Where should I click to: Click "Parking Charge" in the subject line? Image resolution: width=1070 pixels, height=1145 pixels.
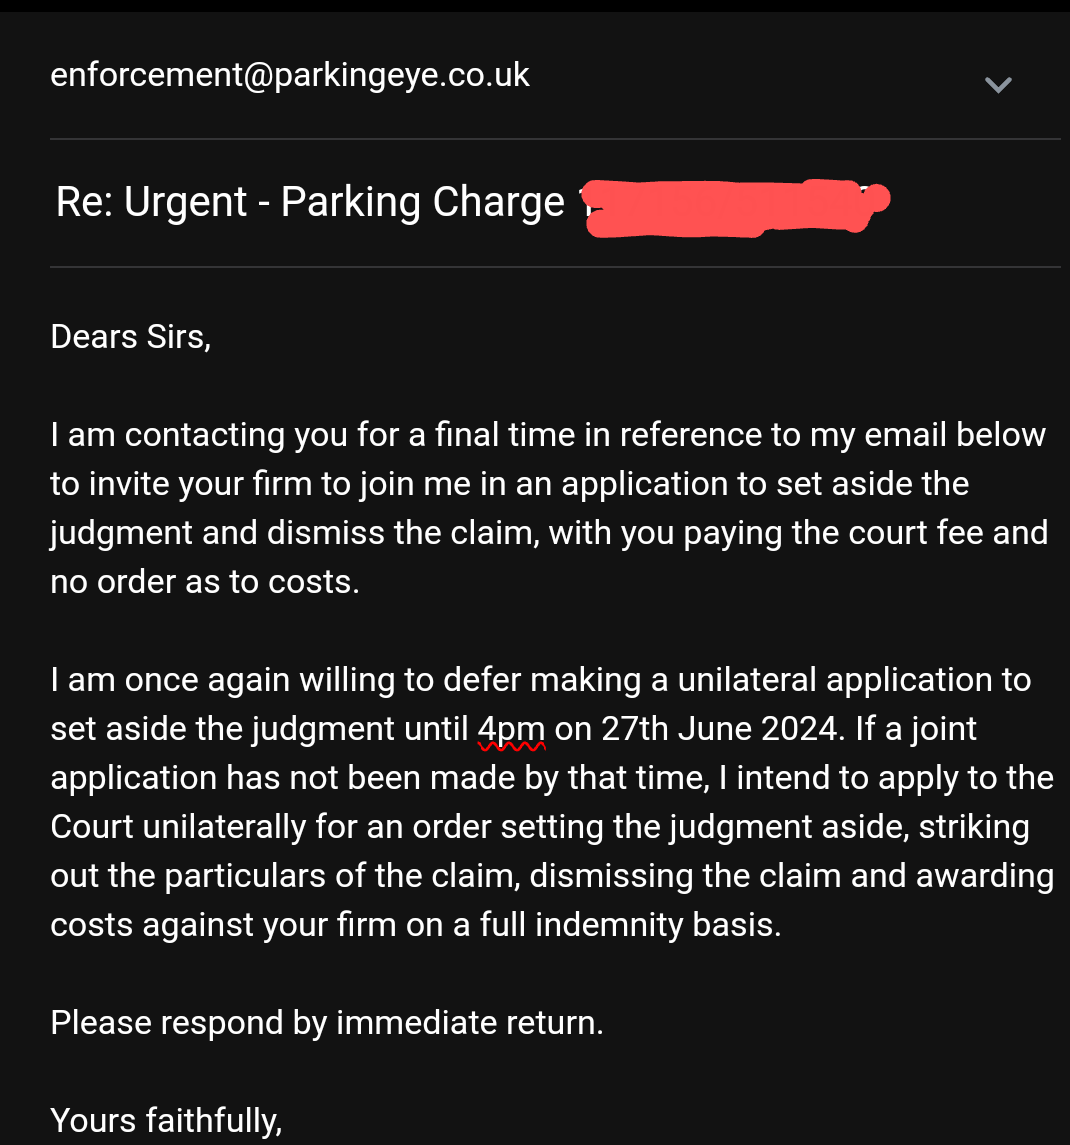[422, 203]
